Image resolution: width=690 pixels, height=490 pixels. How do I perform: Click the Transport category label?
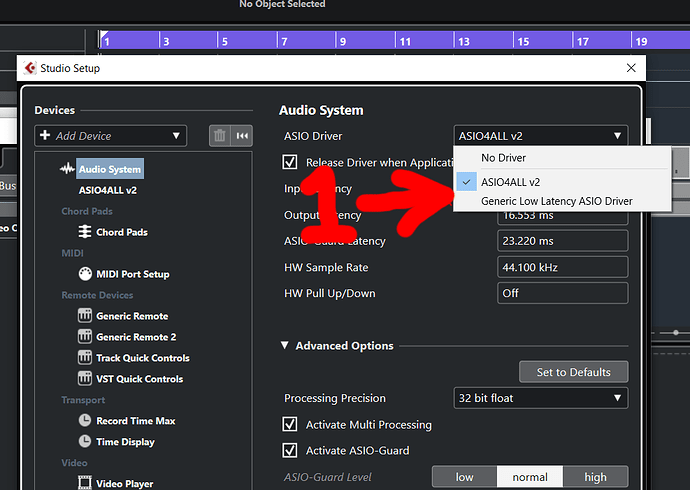(x=83, y=400)
